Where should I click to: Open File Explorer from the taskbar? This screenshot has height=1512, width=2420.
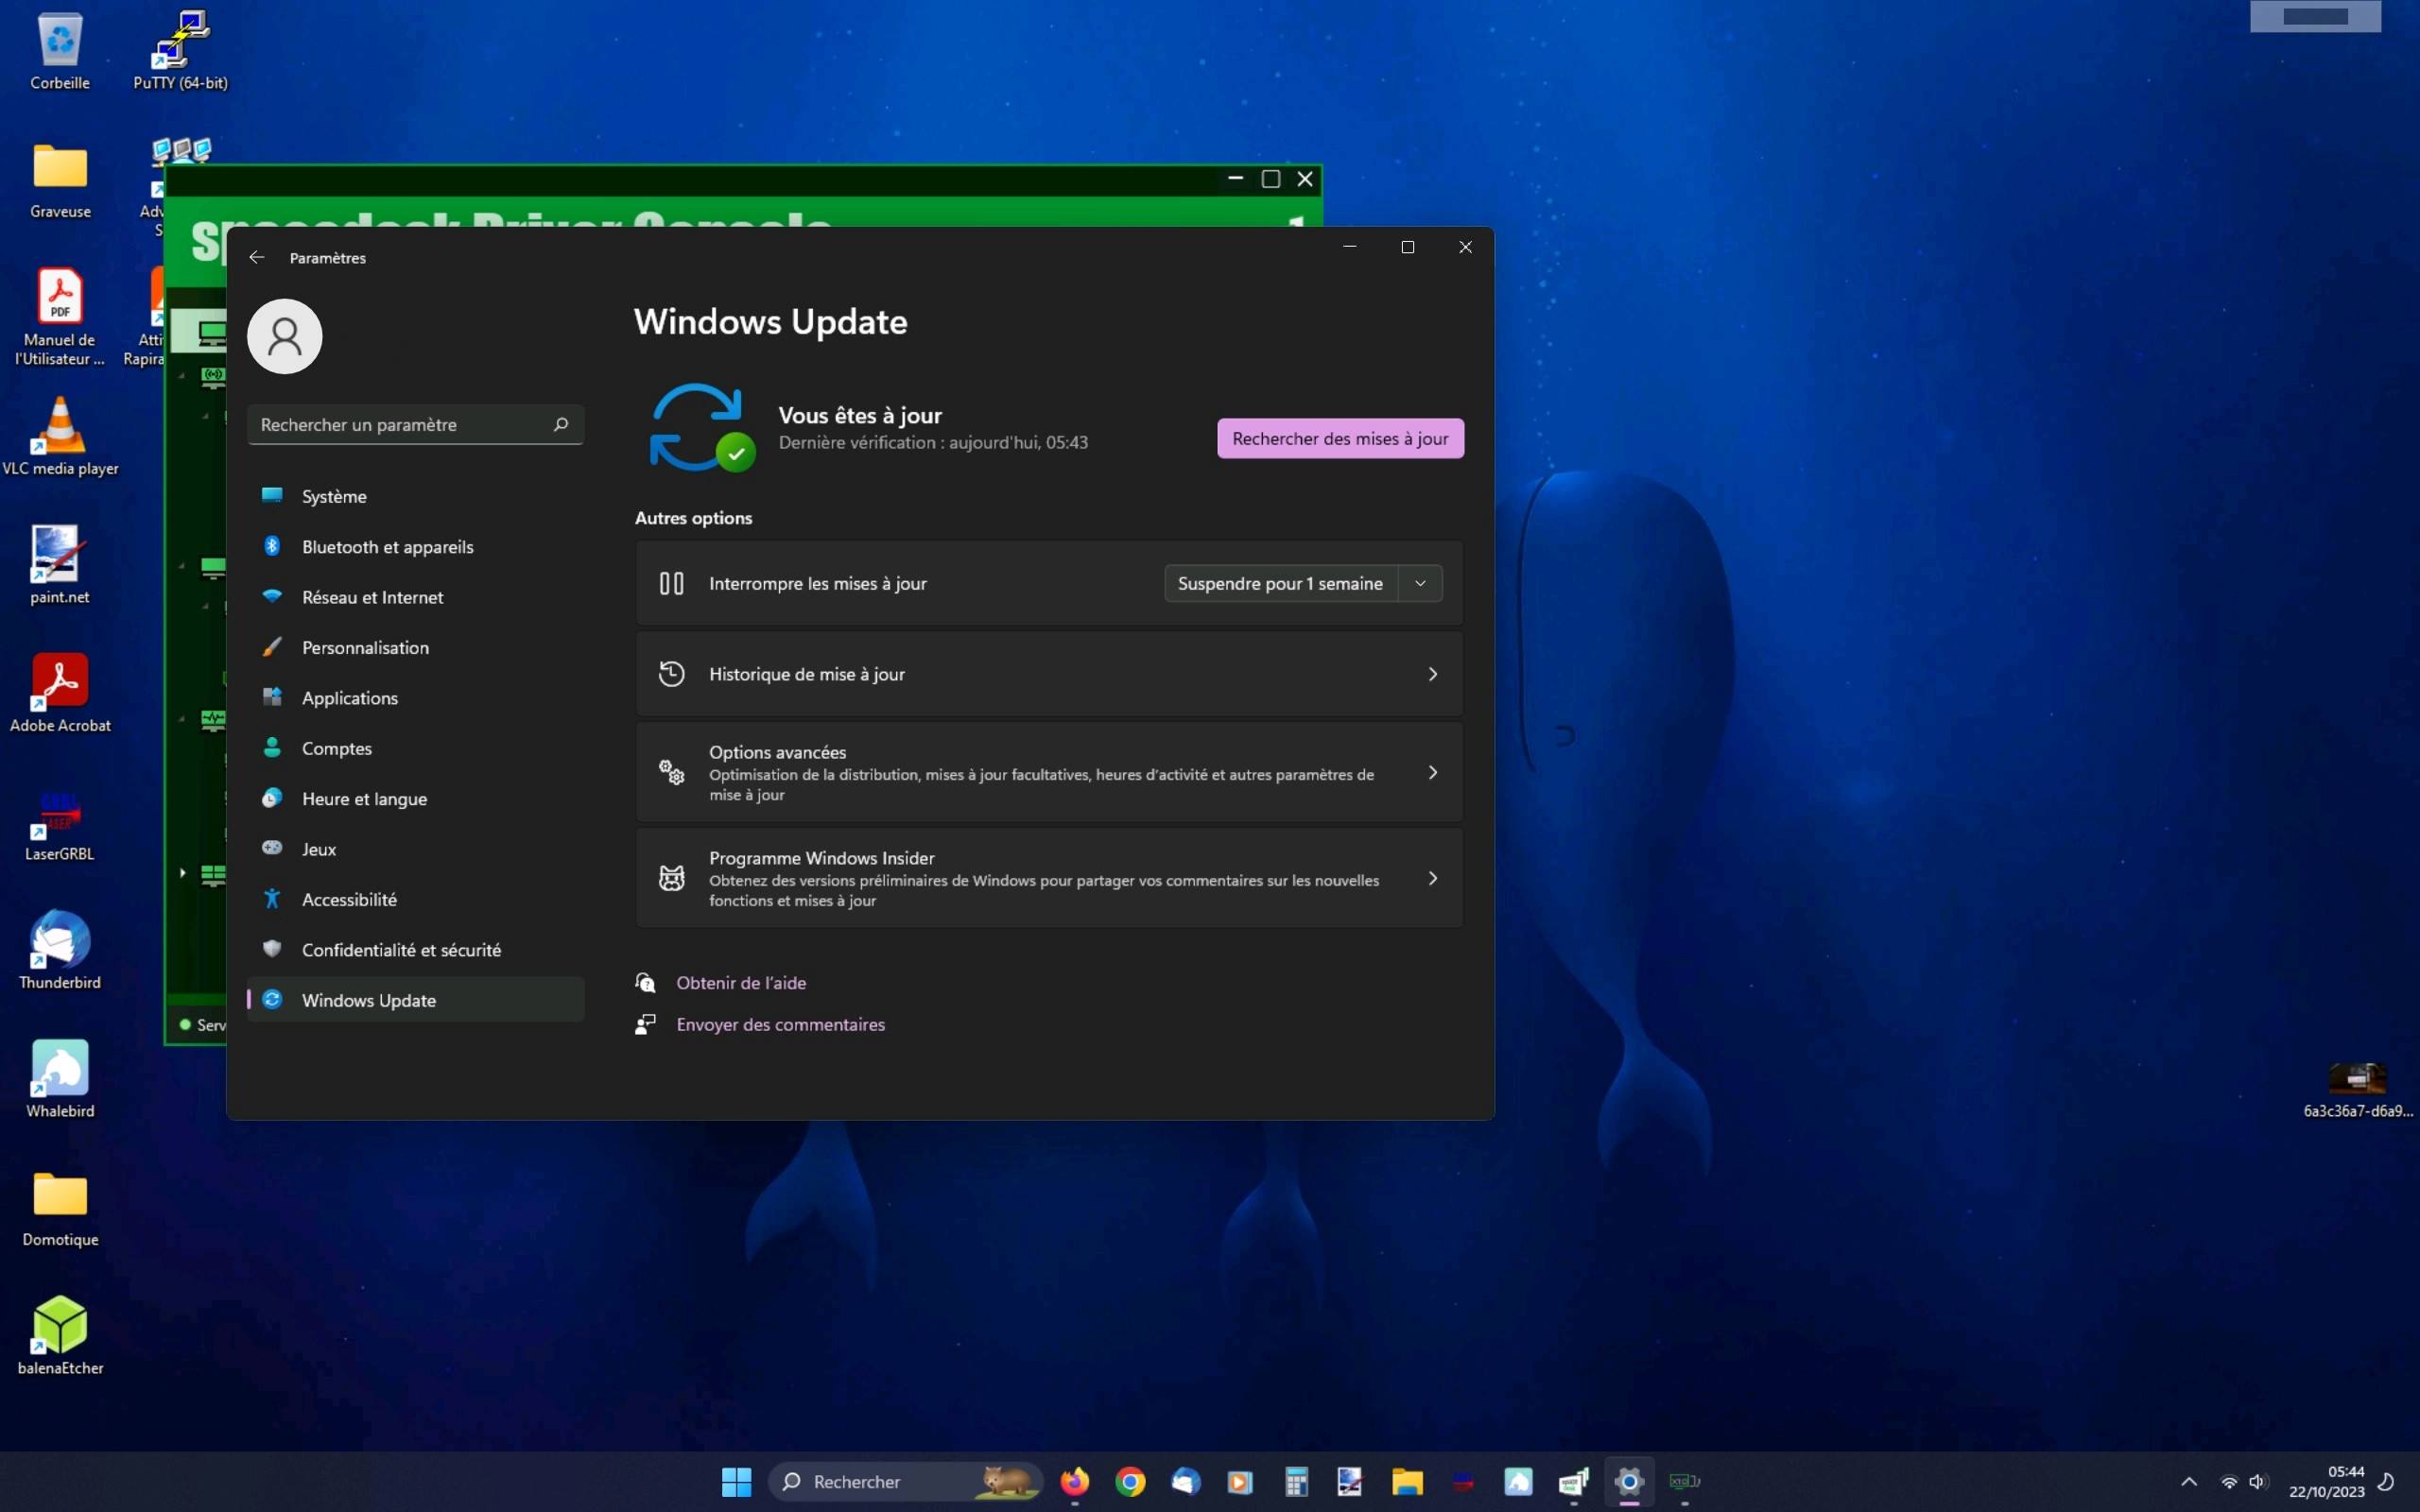point(1407,1482)
